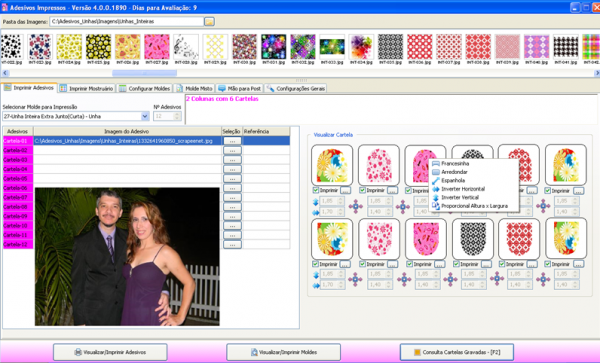Uncheck Imprimir under bottom-row pink hearts nail
The width and height of the screenshot is (600, 363).
362,264
